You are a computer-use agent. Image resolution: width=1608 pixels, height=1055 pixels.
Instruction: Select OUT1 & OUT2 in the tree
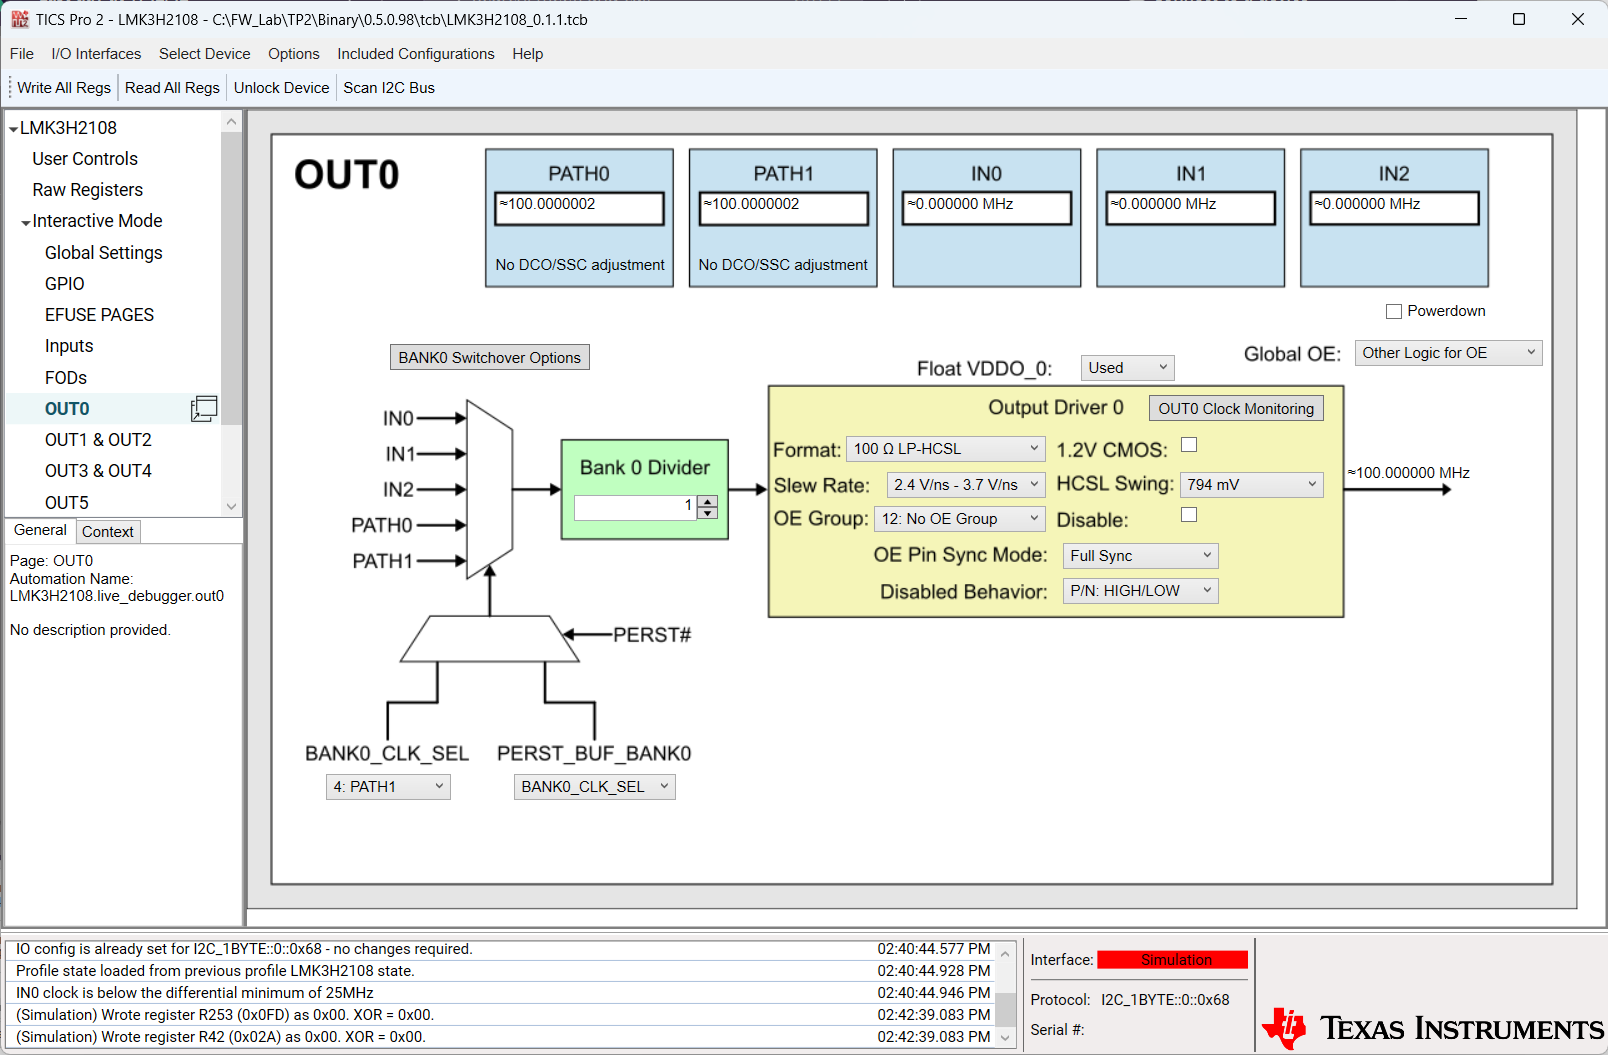98,440
